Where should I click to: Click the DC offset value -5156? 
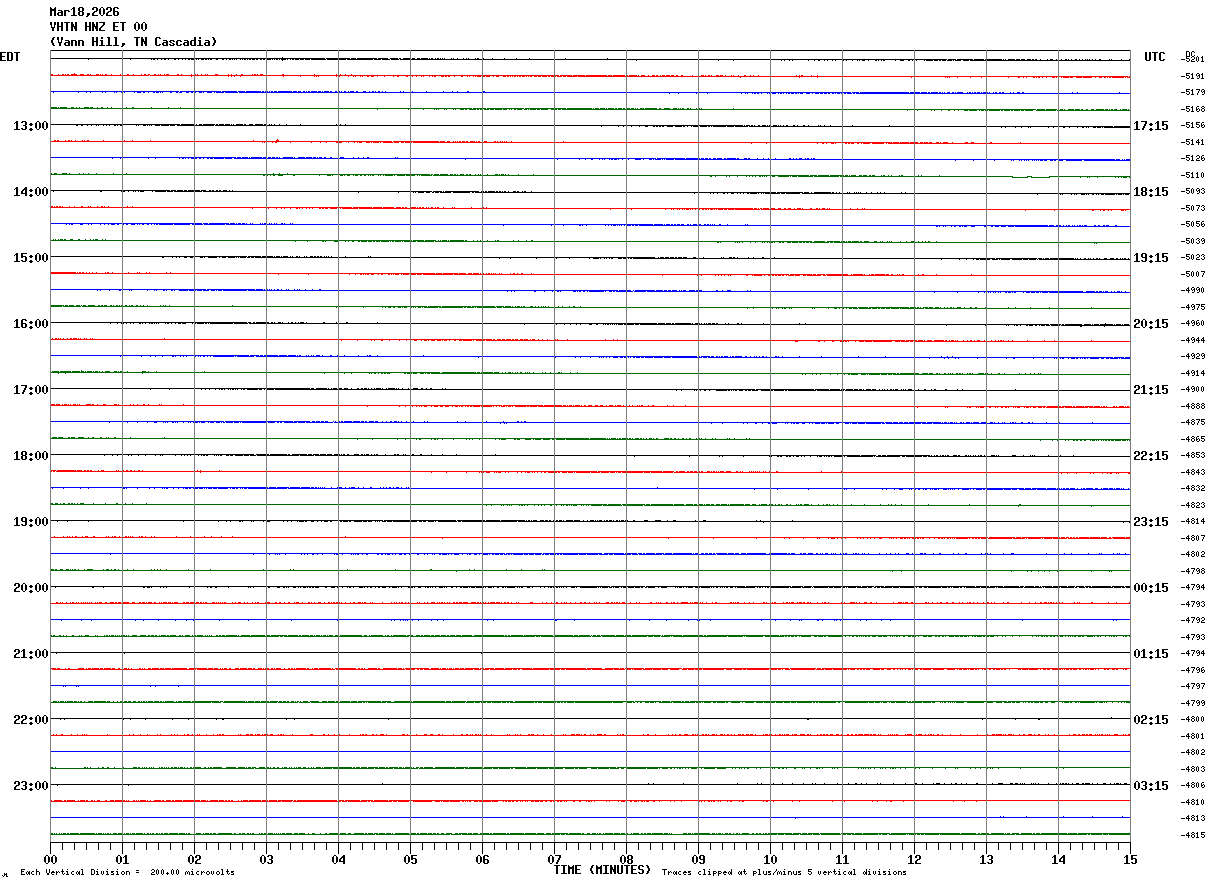[1193, 125]
